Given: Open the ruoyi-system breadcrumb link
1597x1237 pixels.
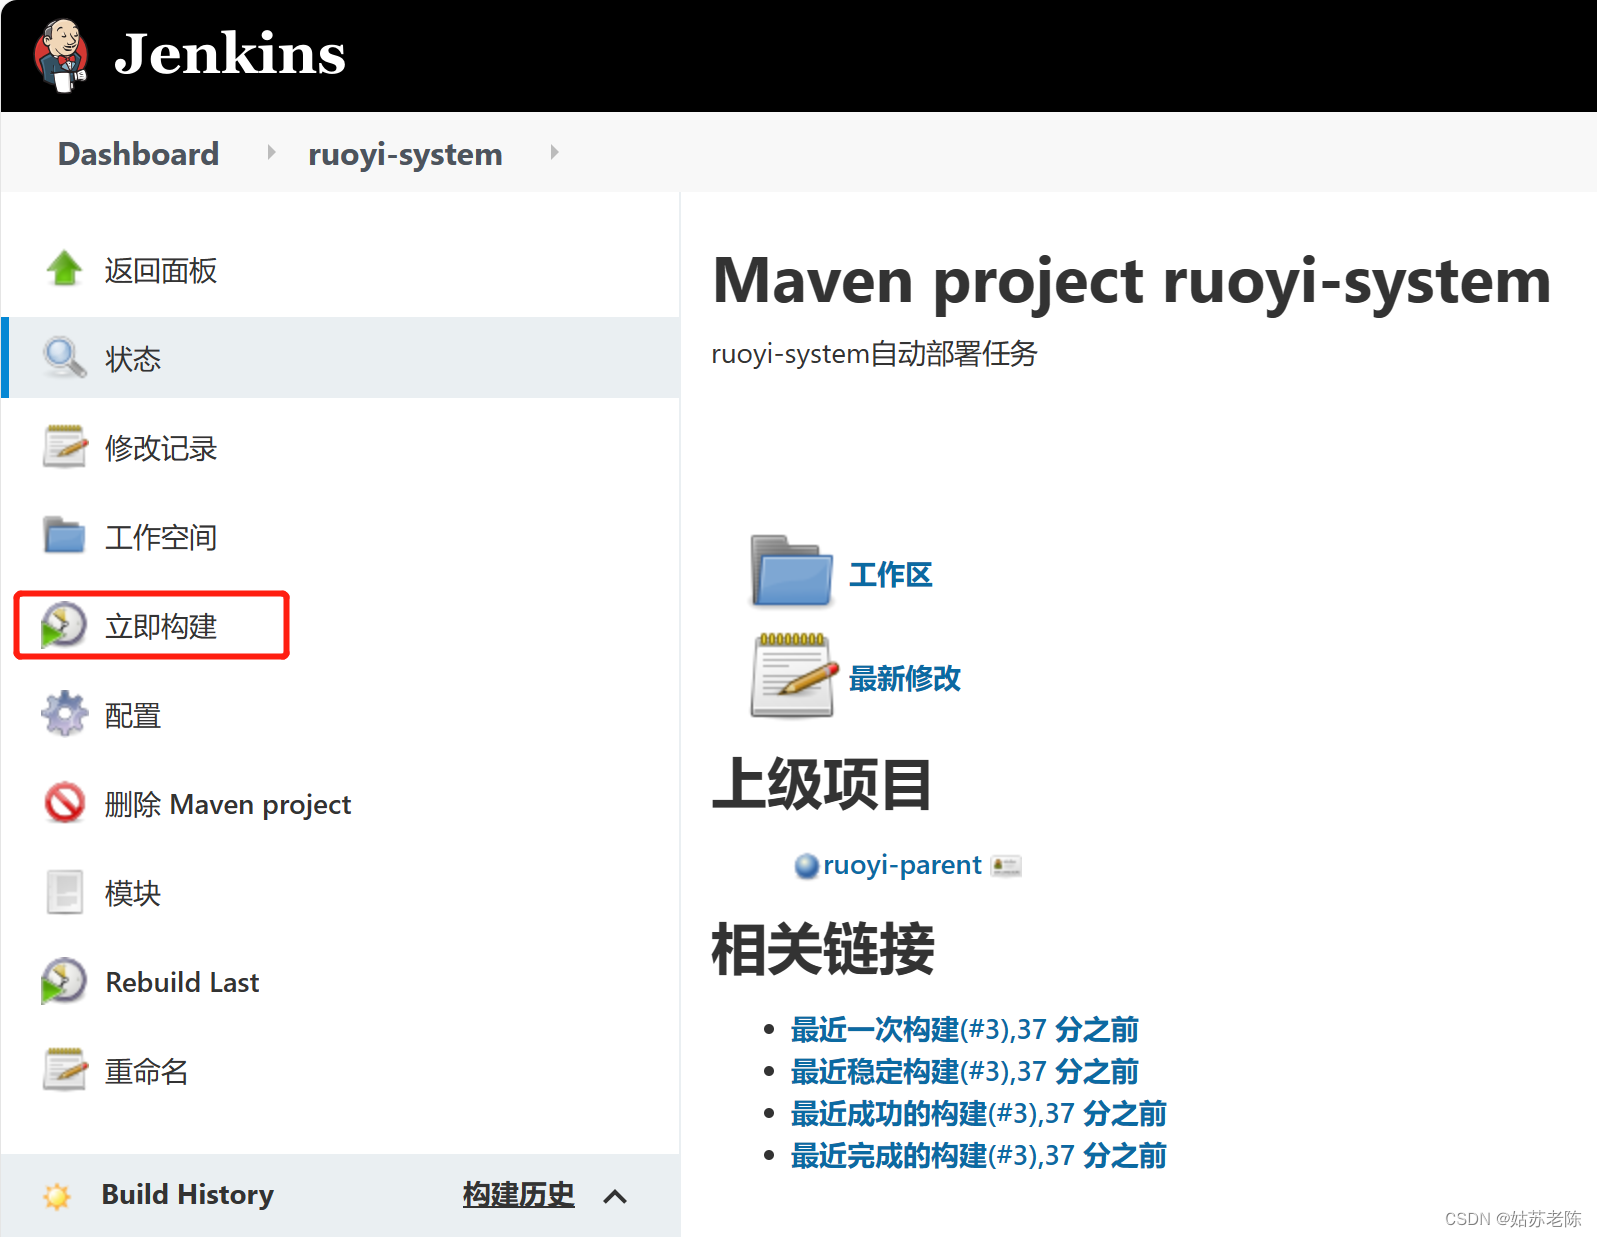Looking at the screenshot, I should 405,154.
